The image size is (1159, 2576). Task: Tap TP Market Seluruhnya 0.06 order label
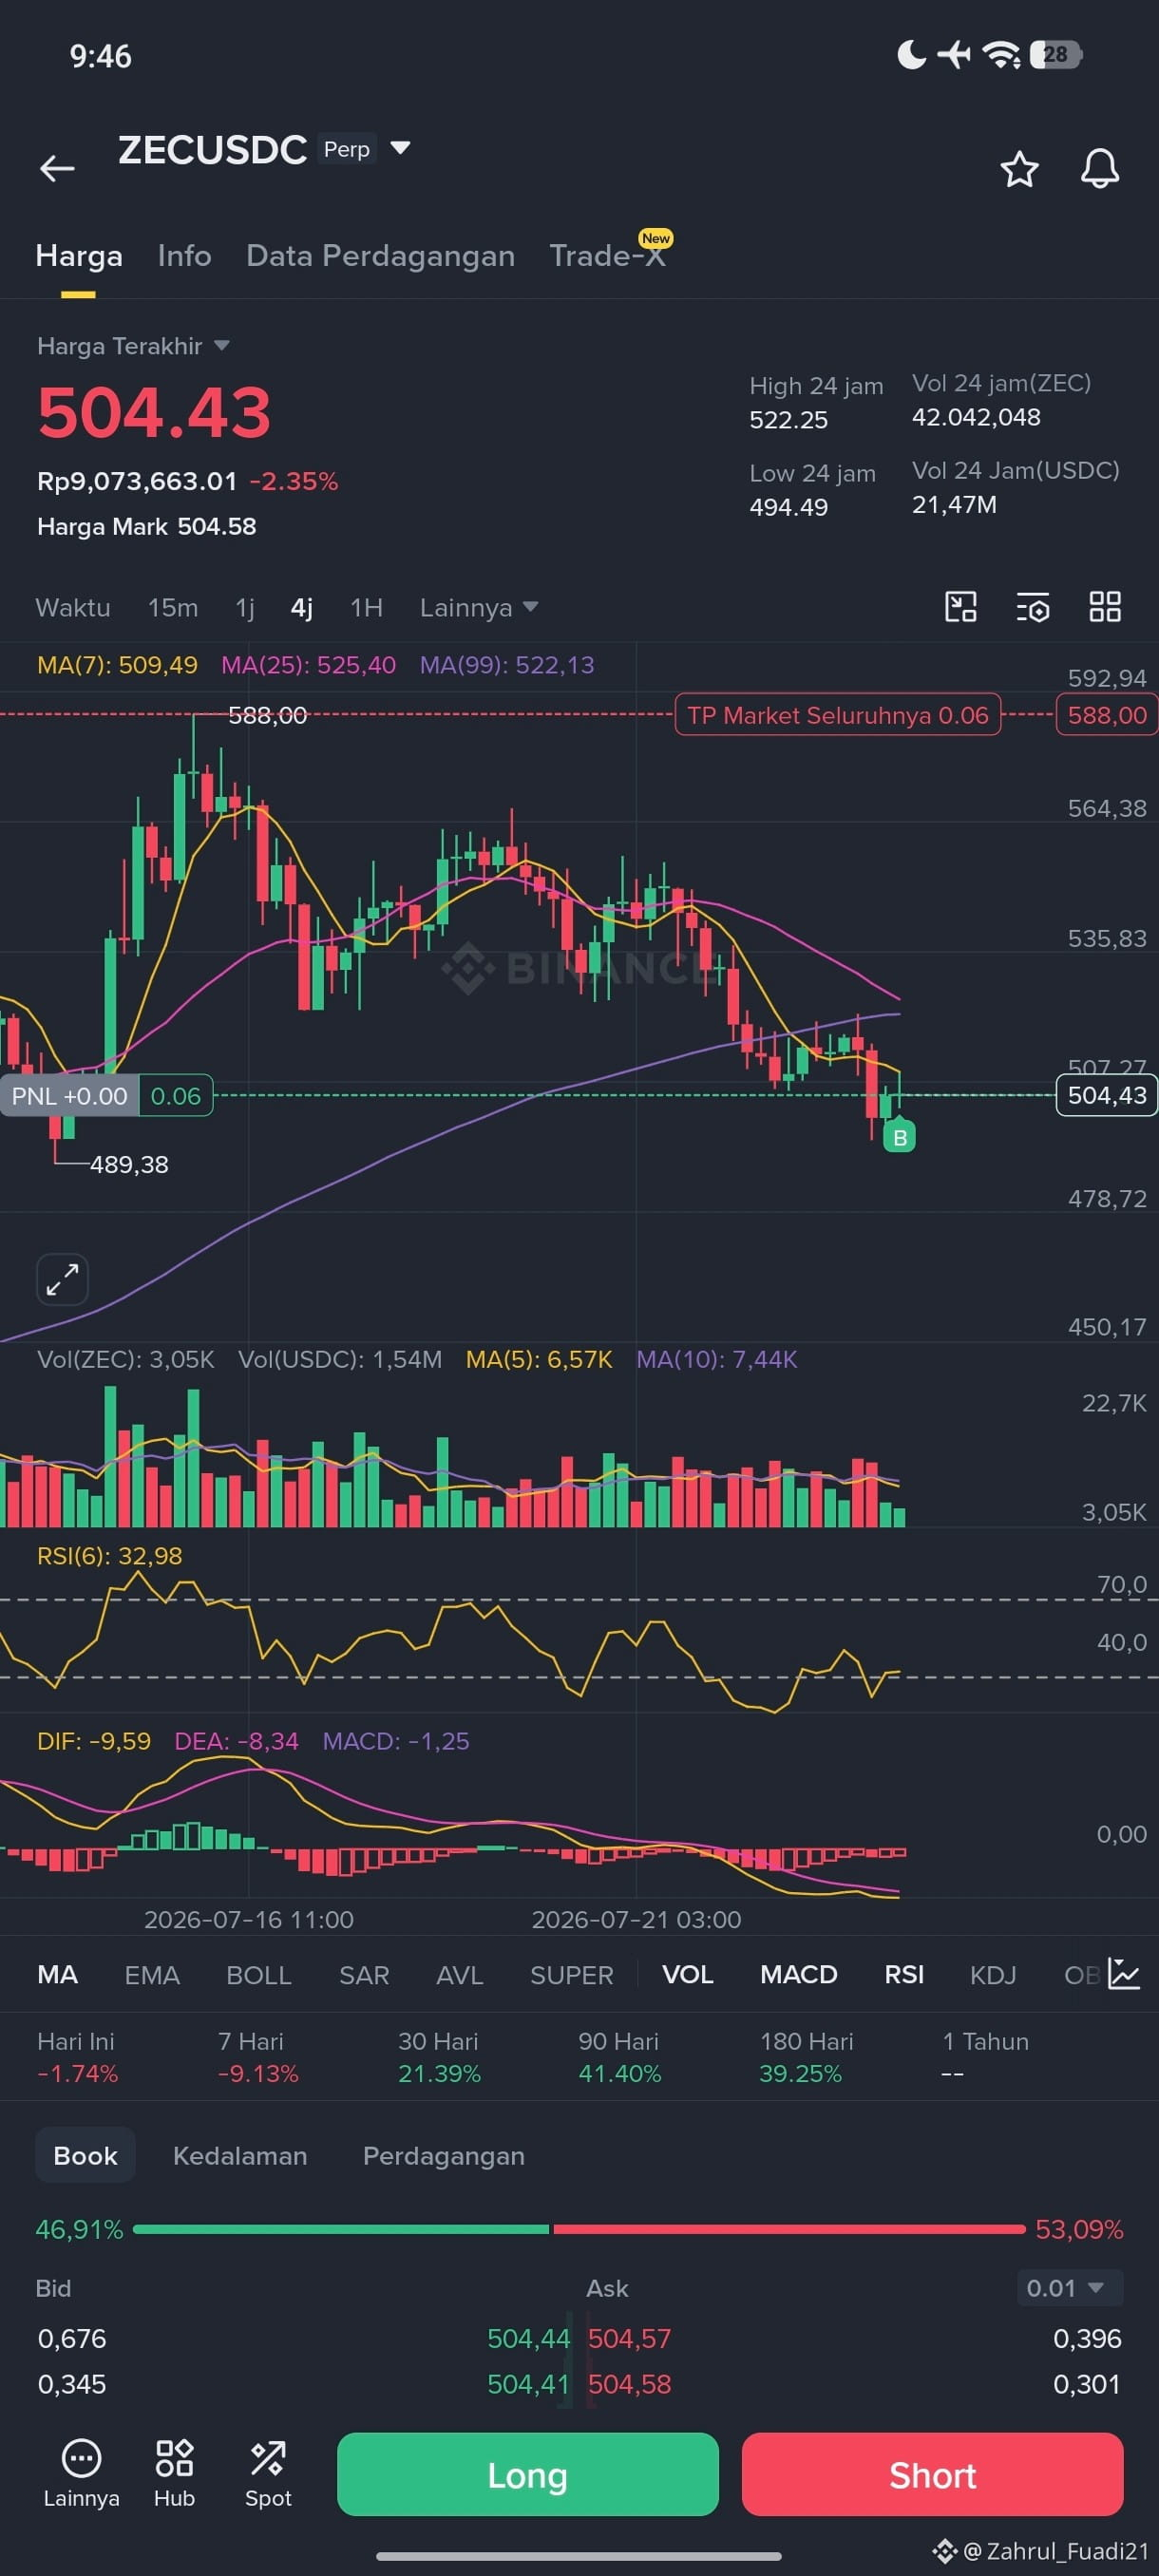(x=837, y=715)
